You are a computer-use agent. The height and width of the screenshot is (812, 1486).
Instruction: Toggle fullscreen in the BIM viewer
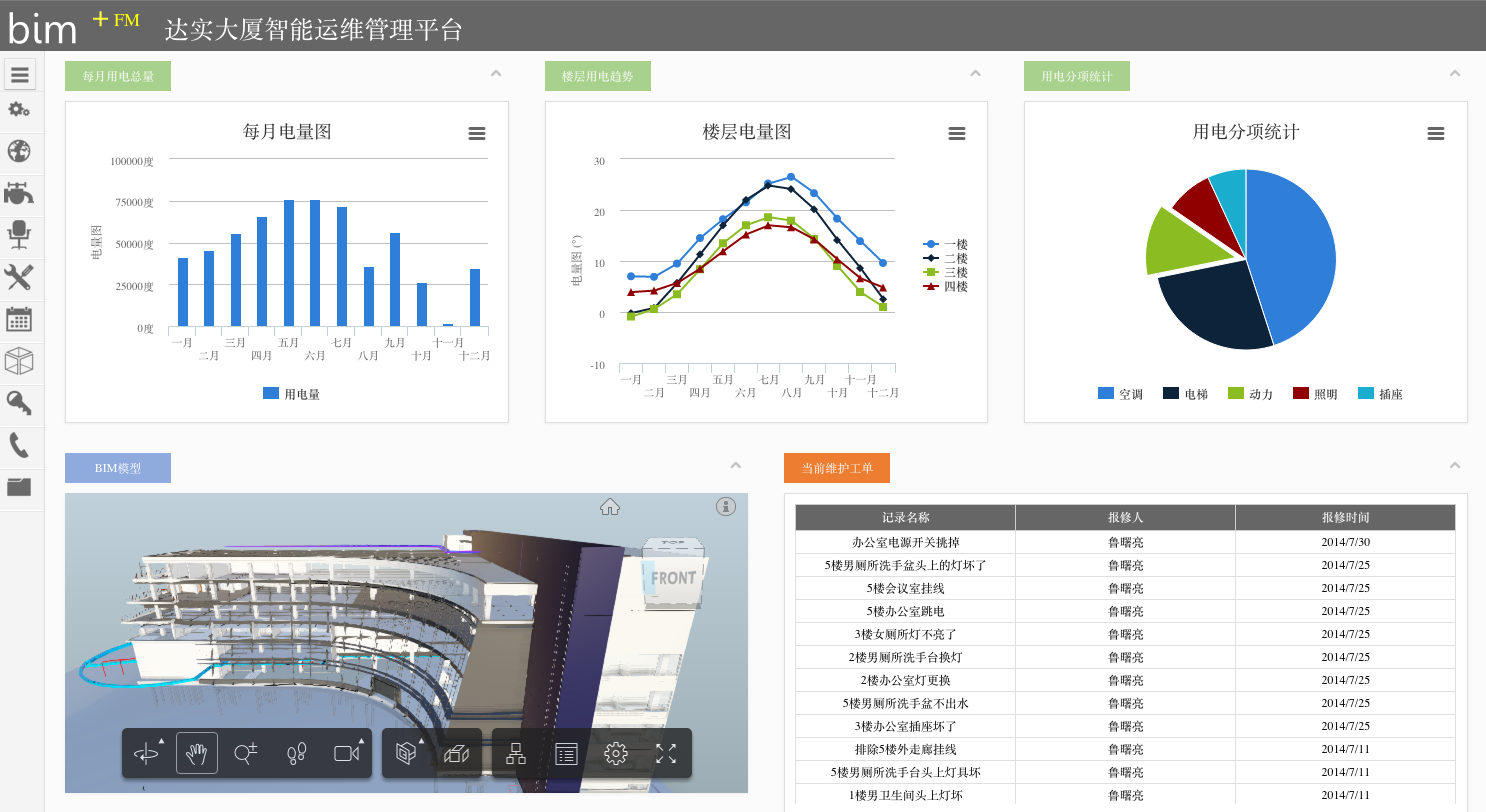pos(666,754)
